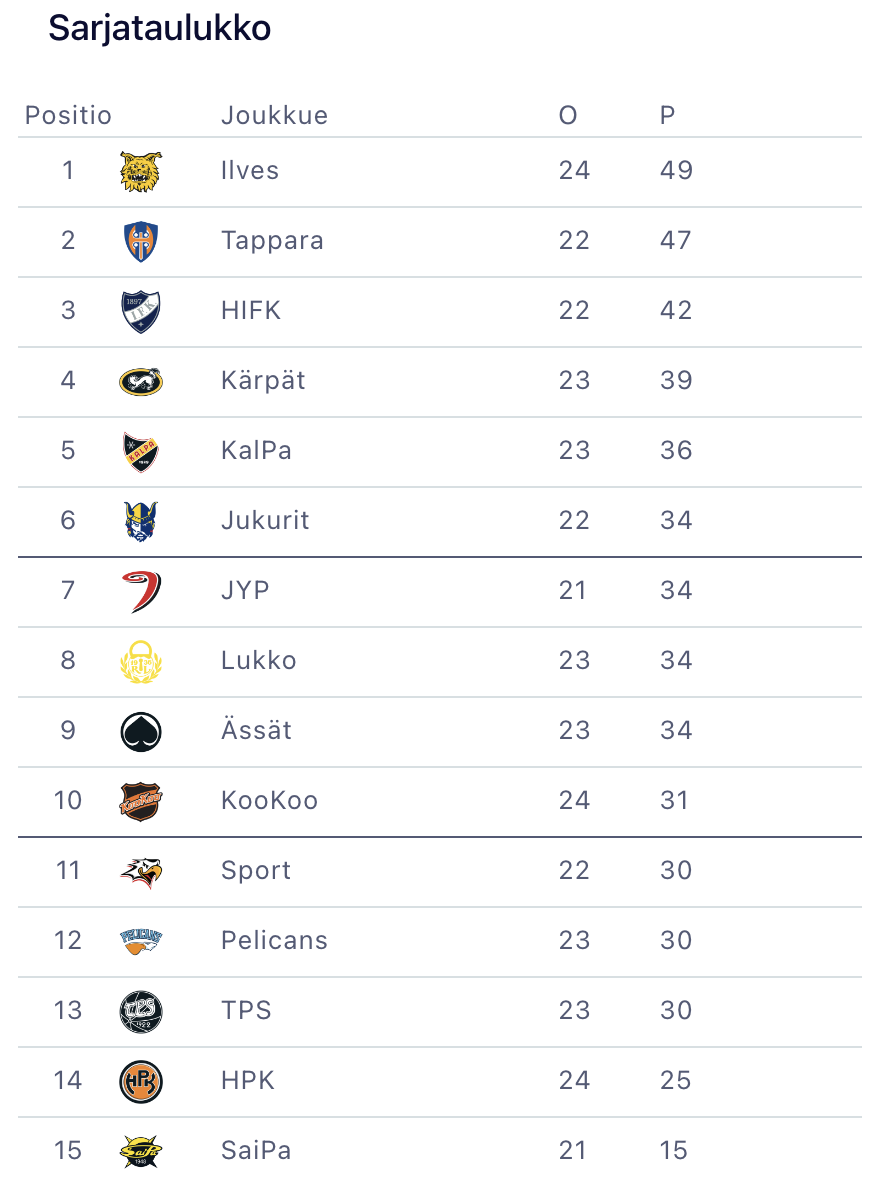Open the KooKoo team logo
The image size is (880, 1184).
pyautogui.click(x=140, y=801)
